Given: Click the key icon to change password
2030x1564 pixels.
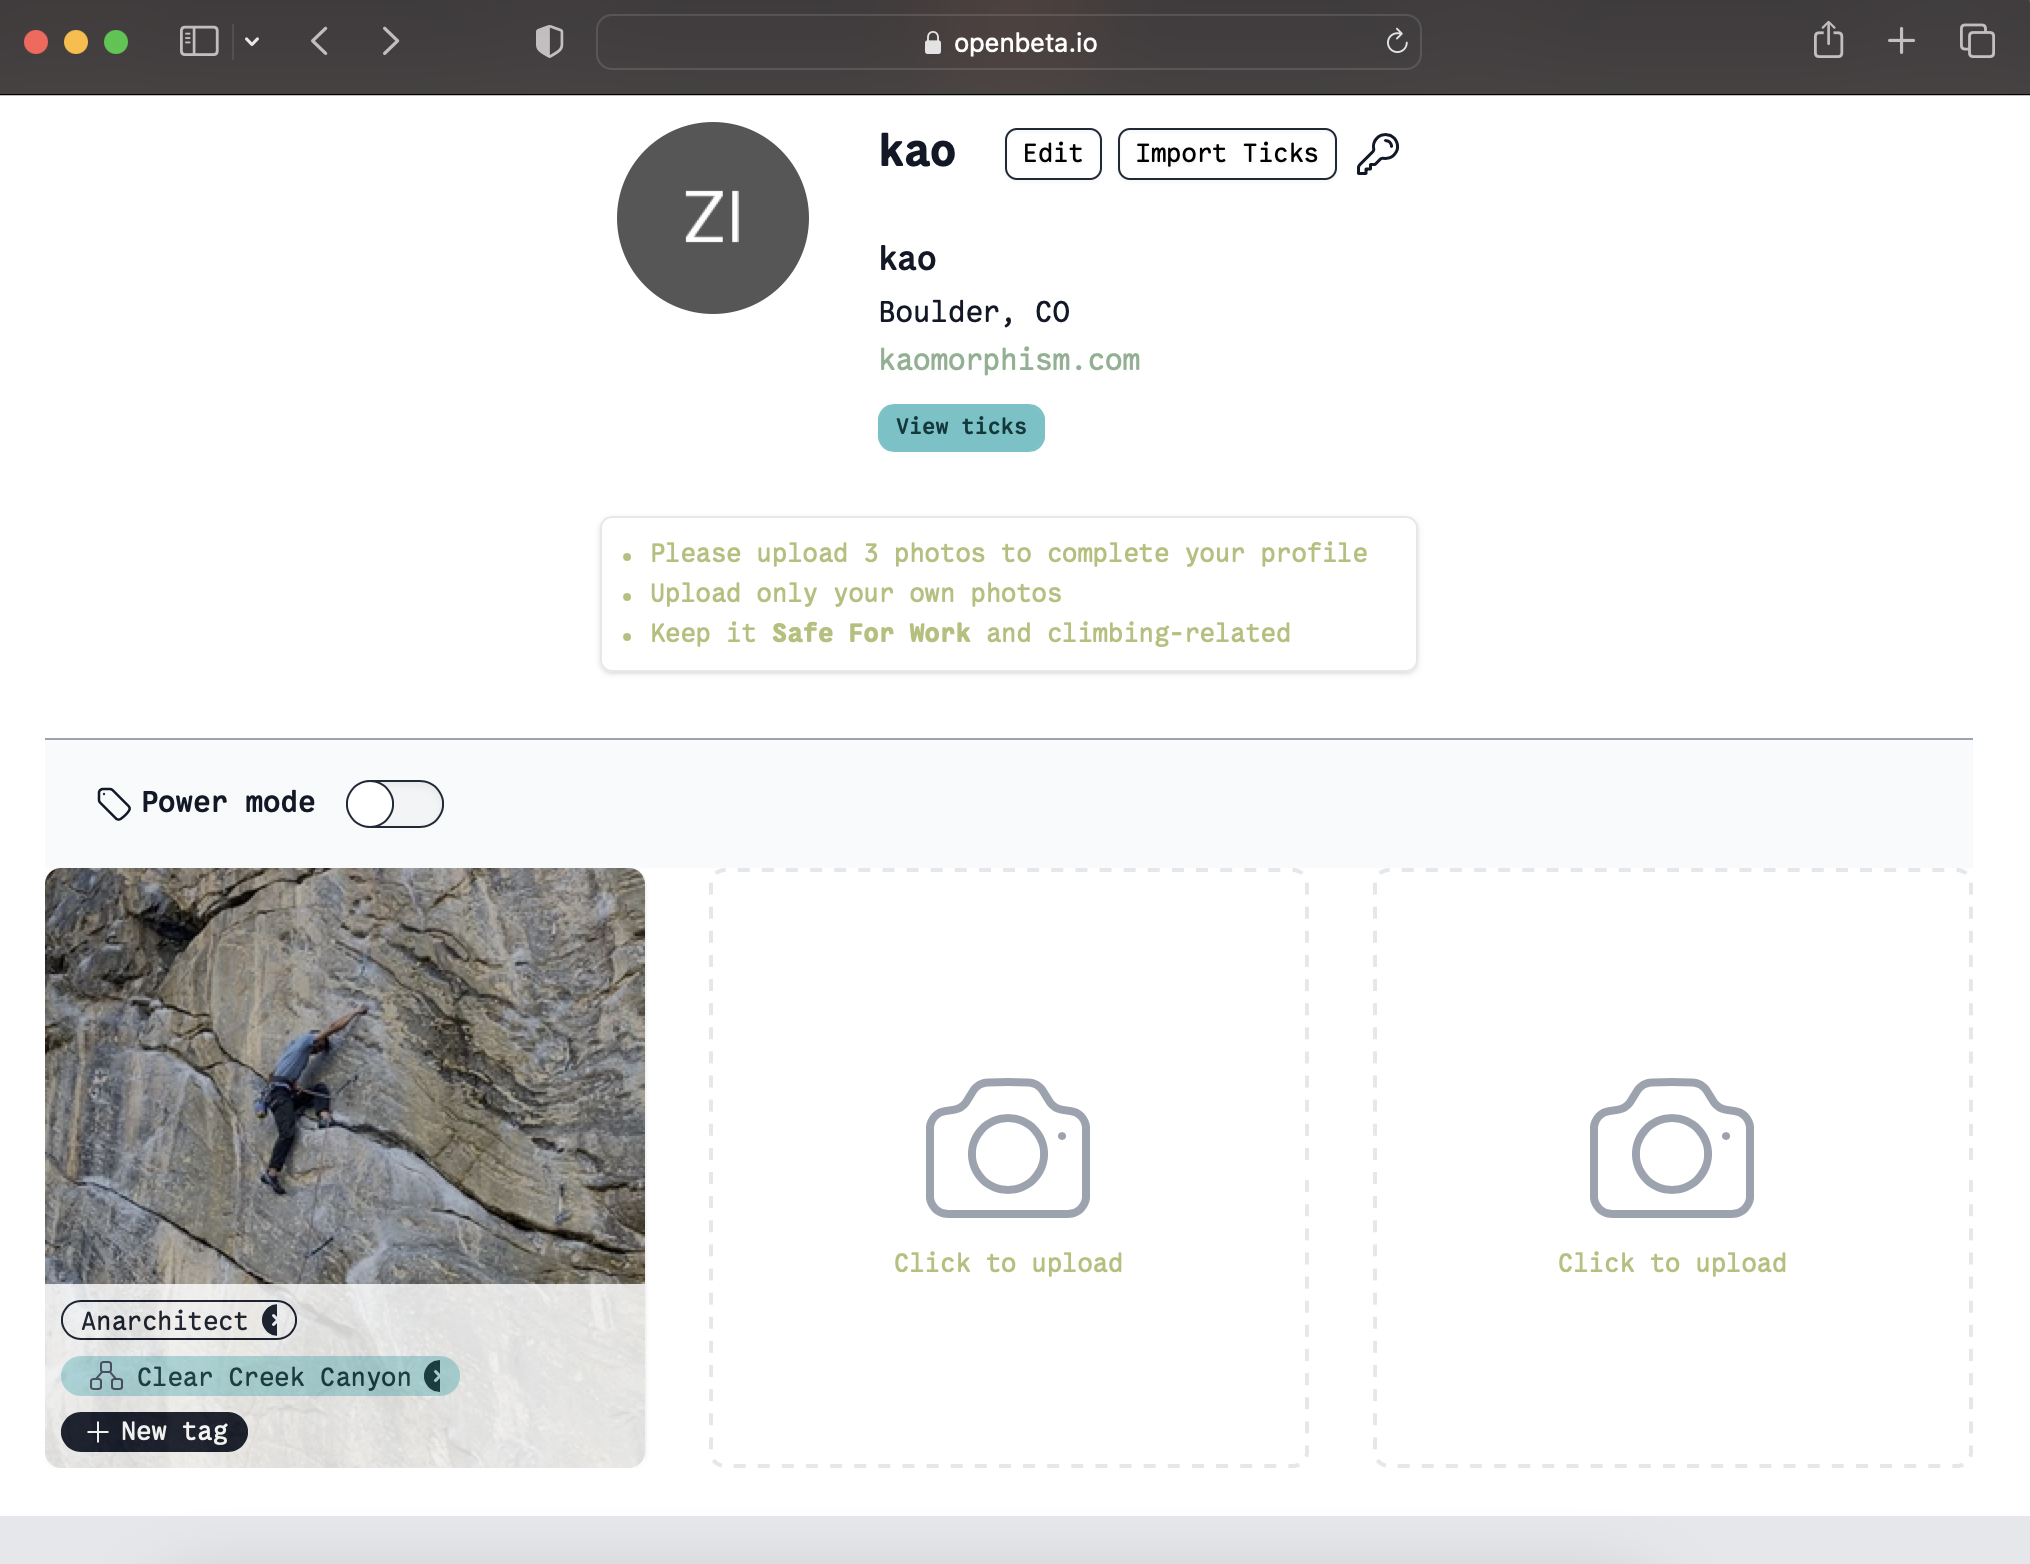Looking at the screenshot, I should tap(1378, 152).
